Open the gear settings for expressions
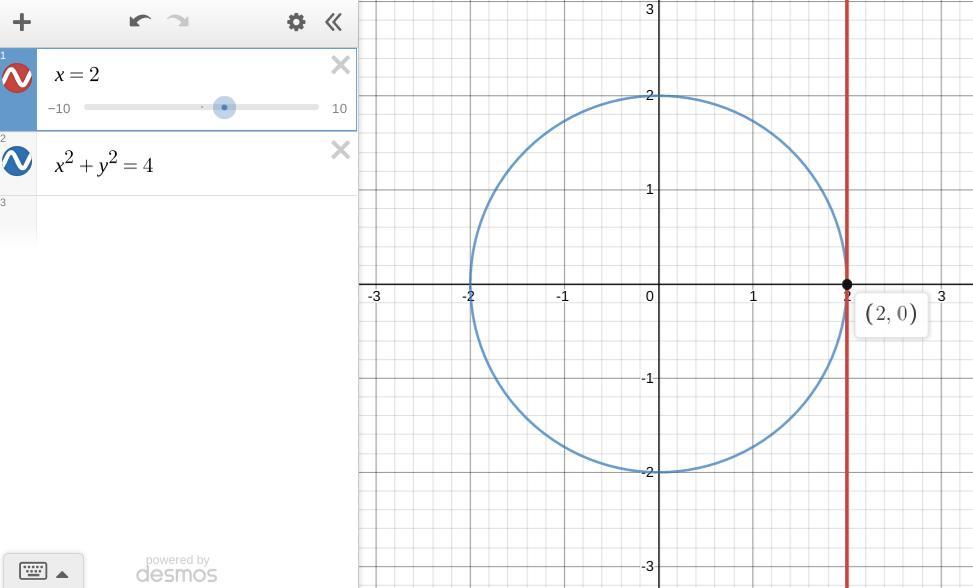The width and height of the screenshot is (973, 588). pyautogui.click(x=296, y=22)
